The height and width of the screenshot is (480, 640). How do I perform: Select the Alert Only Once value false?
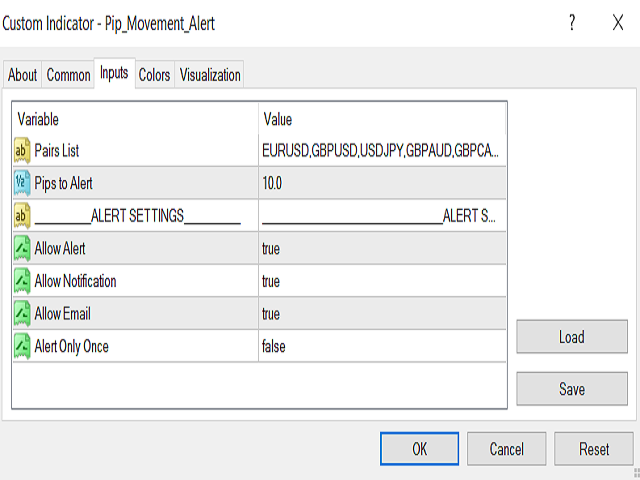(382, 347)
